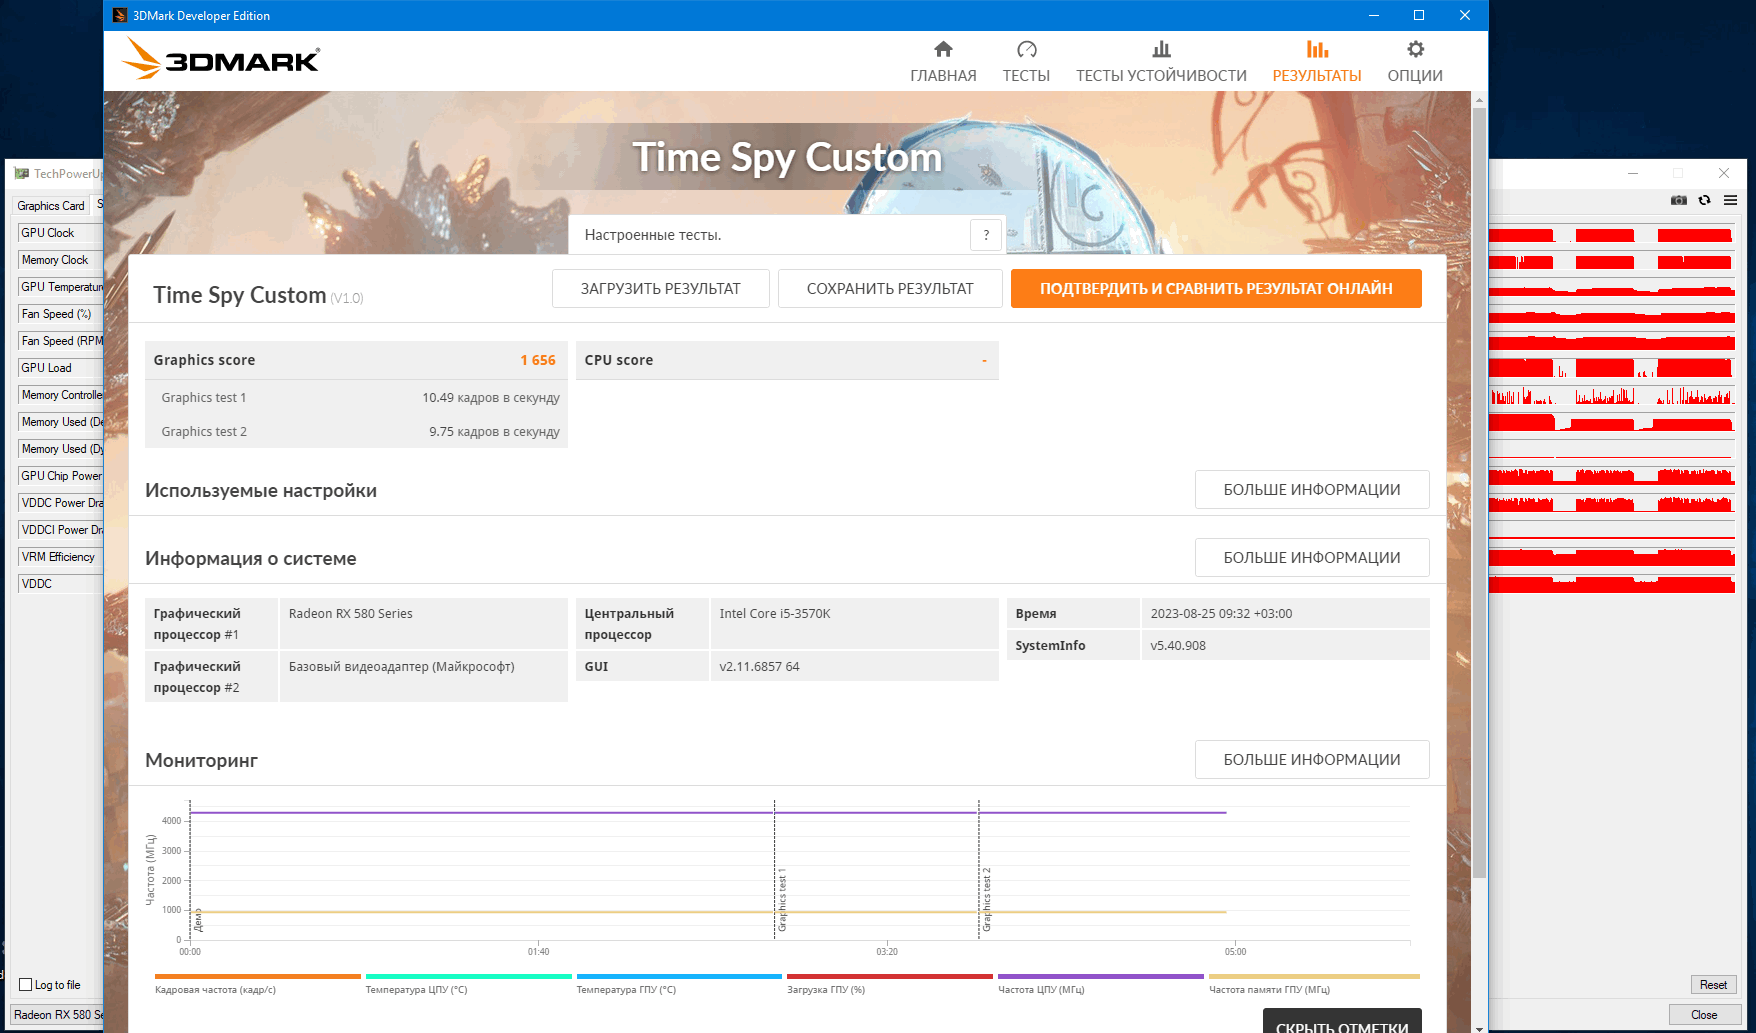Click GPU Chip Power sensor in TechPowerUp
The width and height of the screenshot is (1756, 1033).
(x=60, y=476)
